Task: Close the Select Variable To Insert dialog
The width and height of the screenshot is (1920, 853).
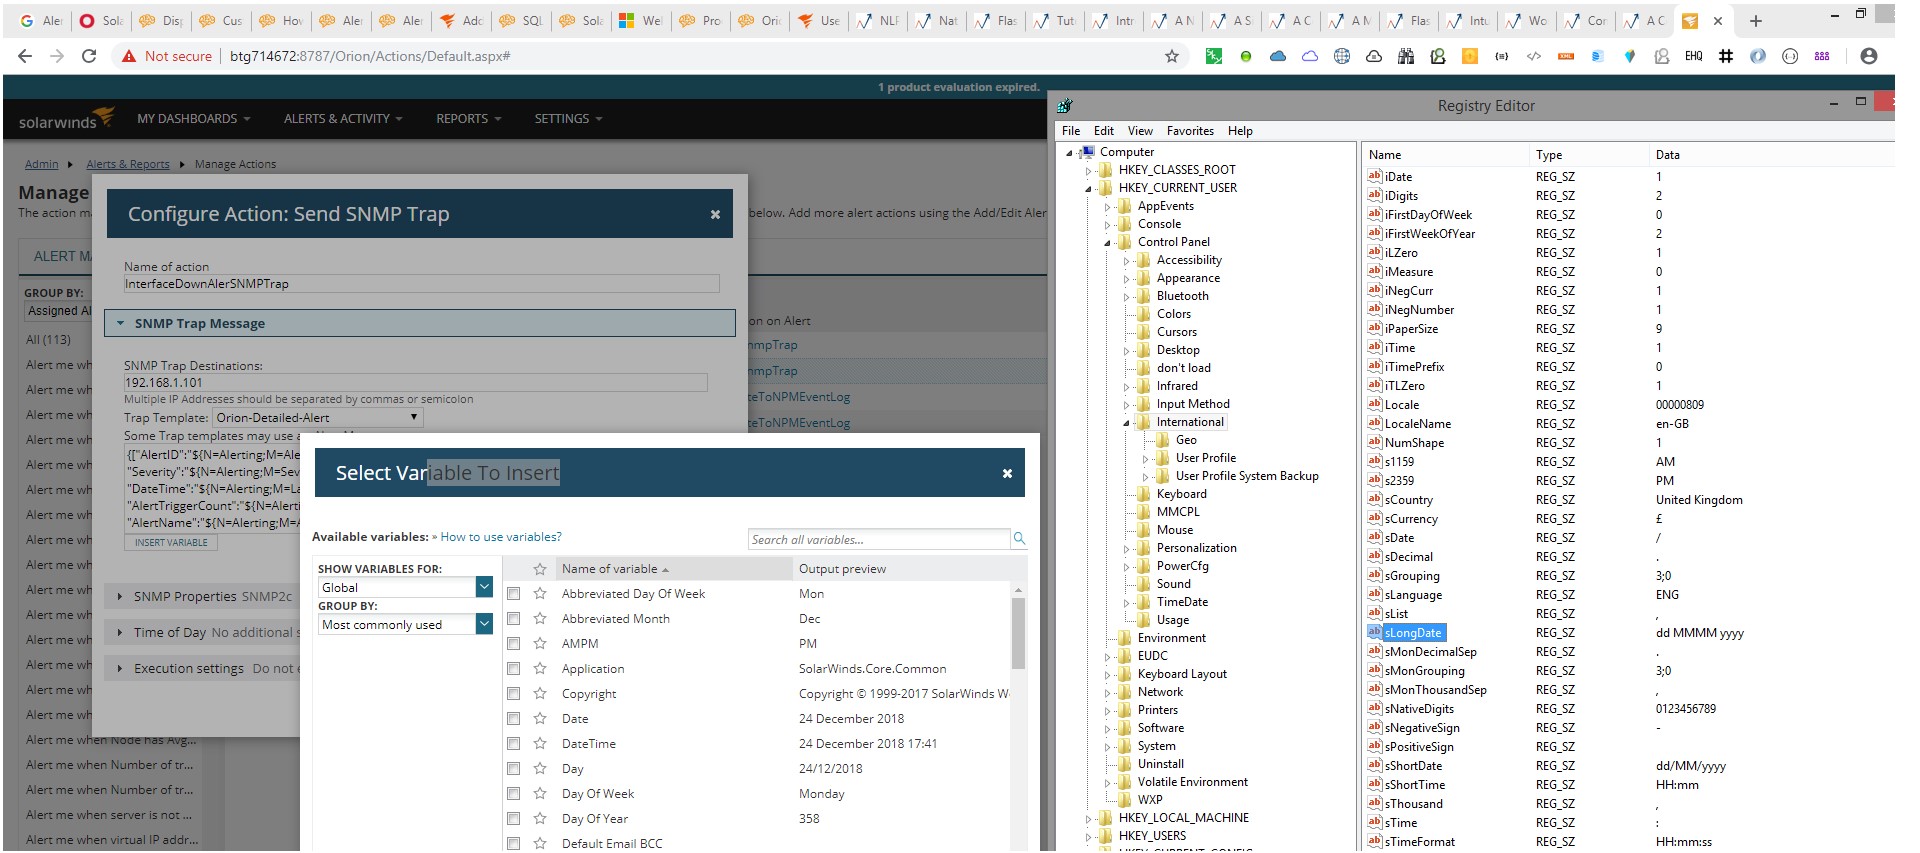Action: click(x=1007, y=474)
